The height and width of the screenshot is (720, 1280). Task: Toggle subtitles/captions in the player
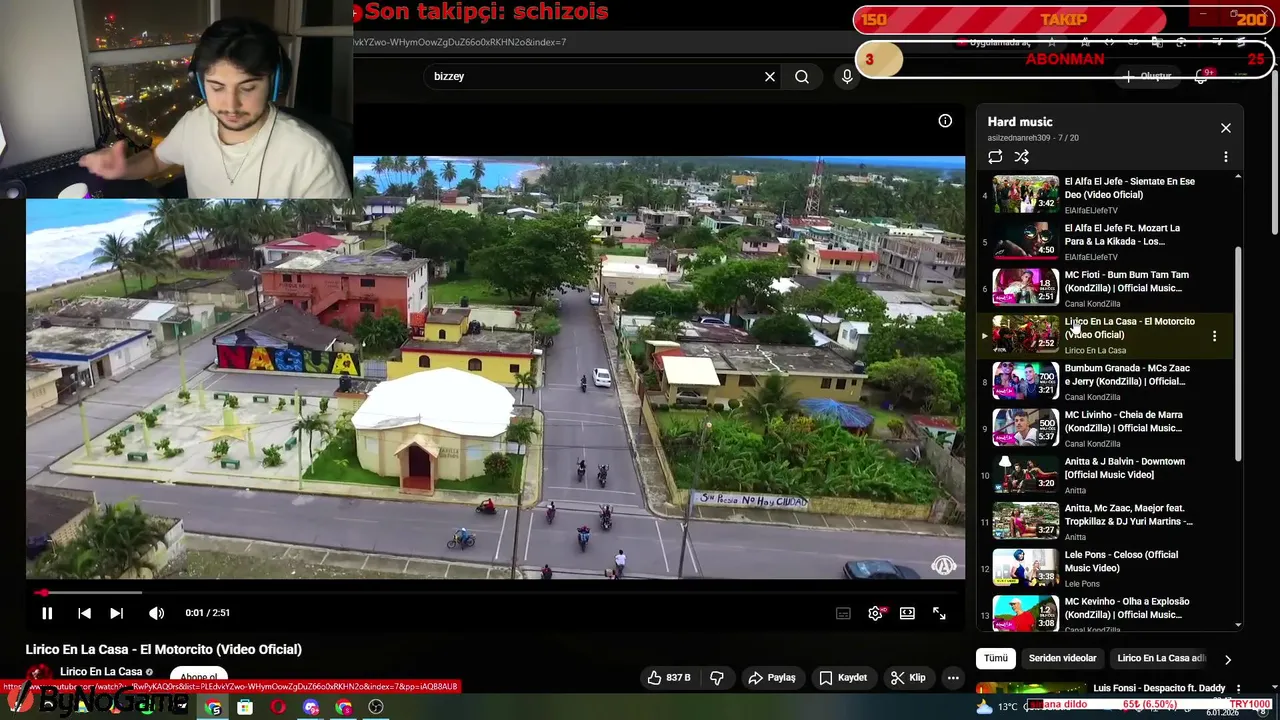[x=843, y=613]
